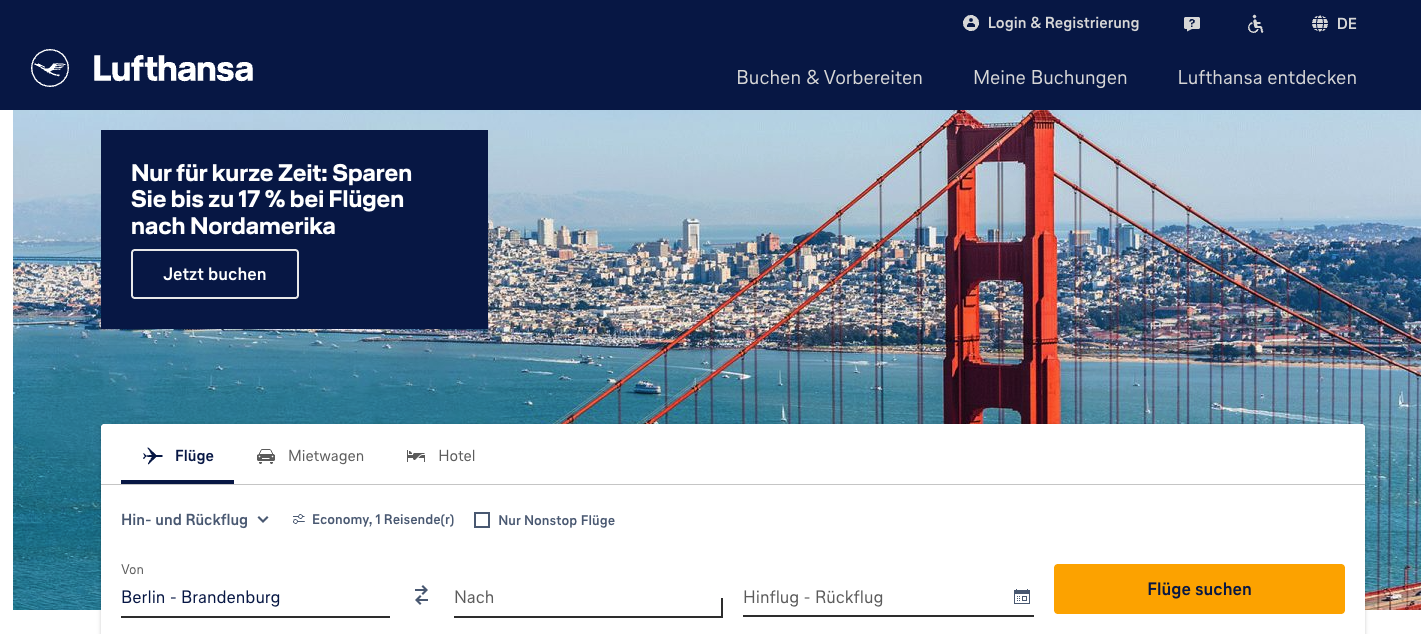Click the Hinflug - Rückflug date field
Image resolution: width=1421 pixels, height=634 pixels.
[x=888, y=597]
